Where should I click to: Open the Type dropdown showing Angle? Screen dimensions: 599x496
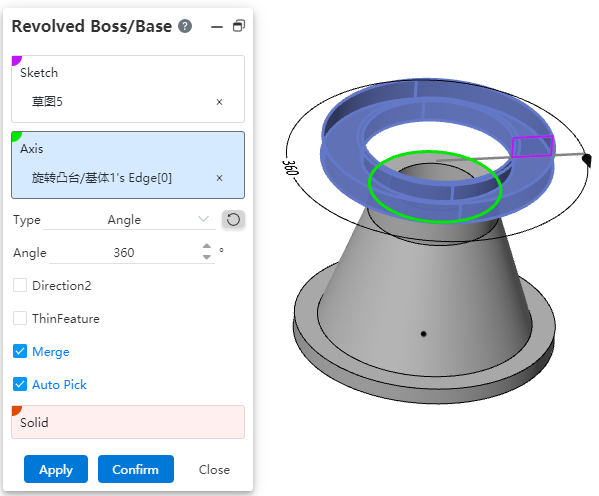[x=130, y=220]
